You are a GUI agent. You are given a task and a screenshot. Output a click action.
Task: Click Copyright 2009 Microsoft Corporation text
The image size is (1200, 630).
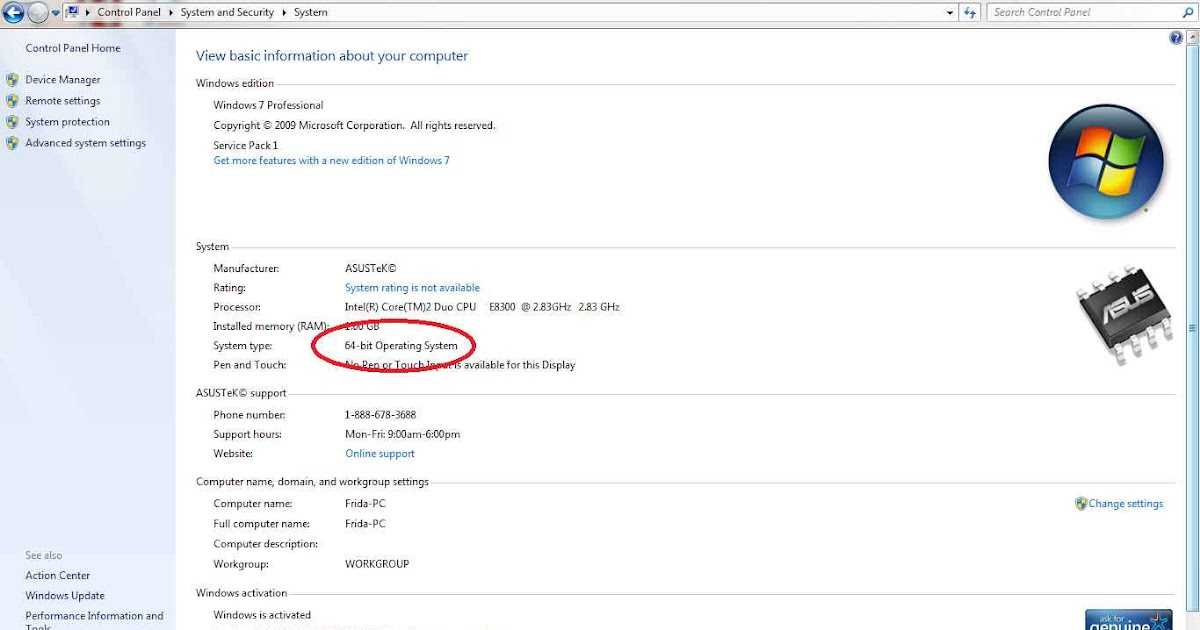click(354, 125)
